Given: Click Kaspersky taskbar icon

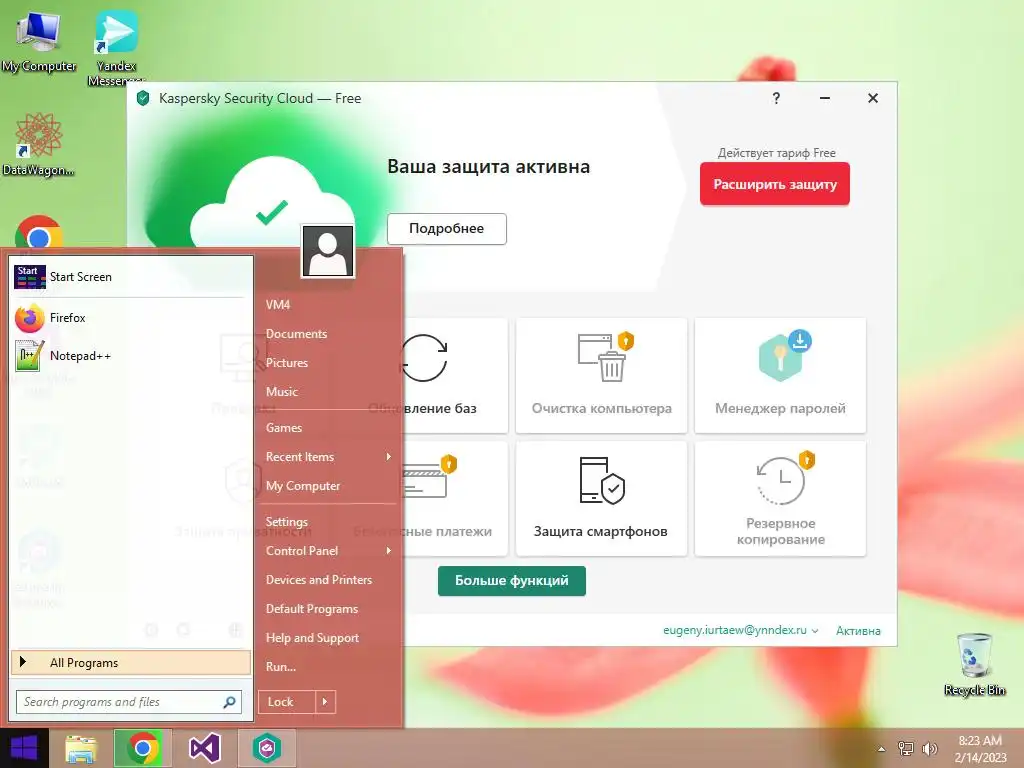Looking at the screenshot, I should click(x=267, y=748).
